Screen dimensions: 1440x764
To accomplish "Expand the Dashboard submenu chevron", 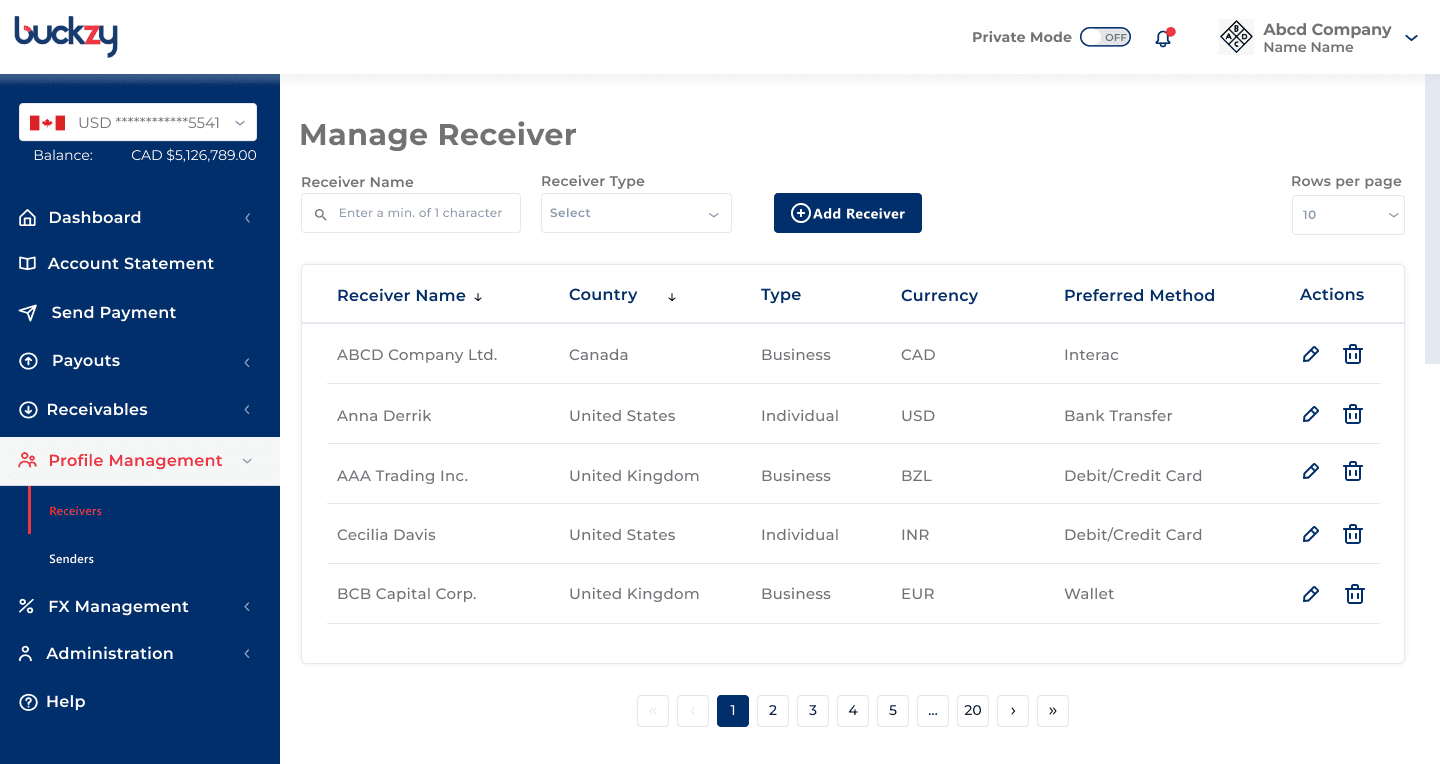I will point(247,218).
